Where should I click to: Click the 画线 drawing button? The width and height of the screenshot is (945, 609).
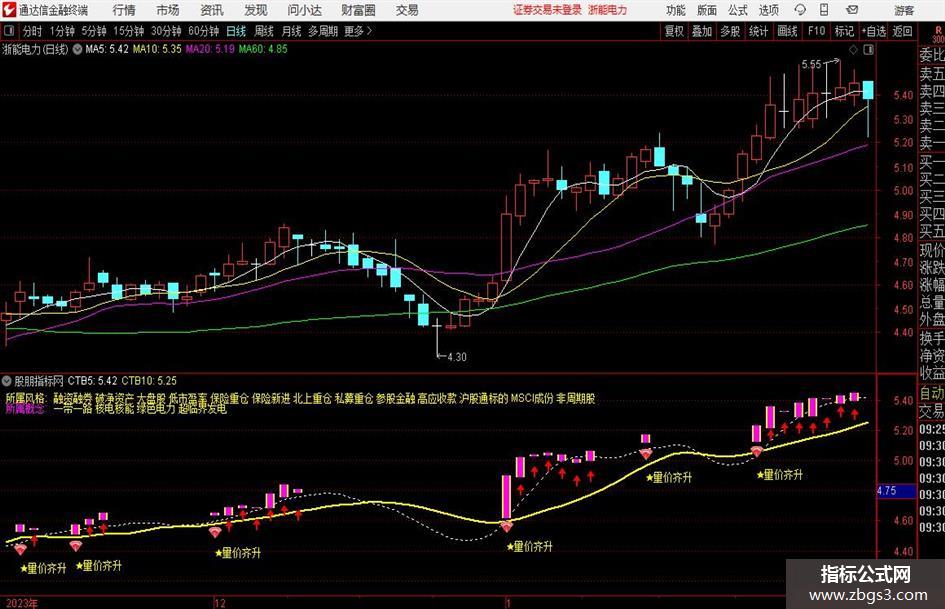tap(787, 31)
